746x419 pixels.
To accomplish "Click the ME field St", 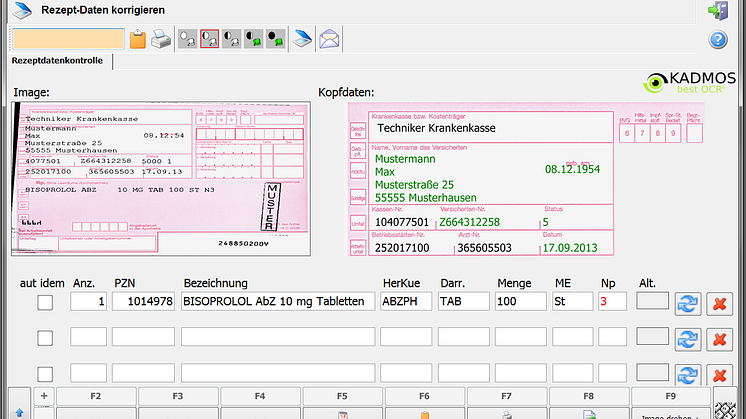I will point(572,302).
